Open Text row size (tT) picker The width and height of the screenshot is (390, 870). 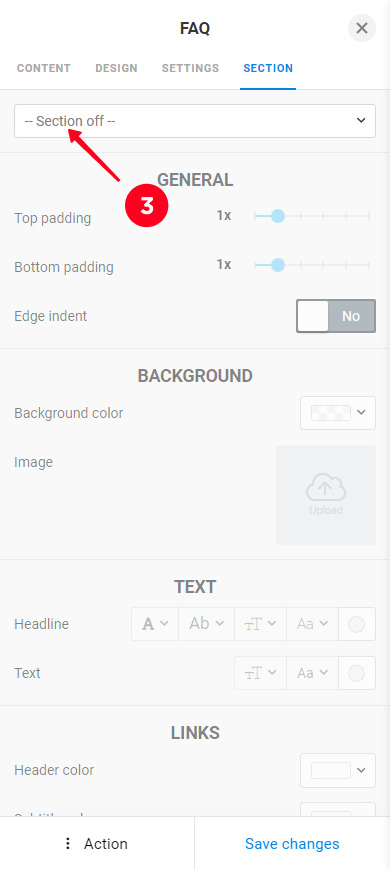coord(260,673)
